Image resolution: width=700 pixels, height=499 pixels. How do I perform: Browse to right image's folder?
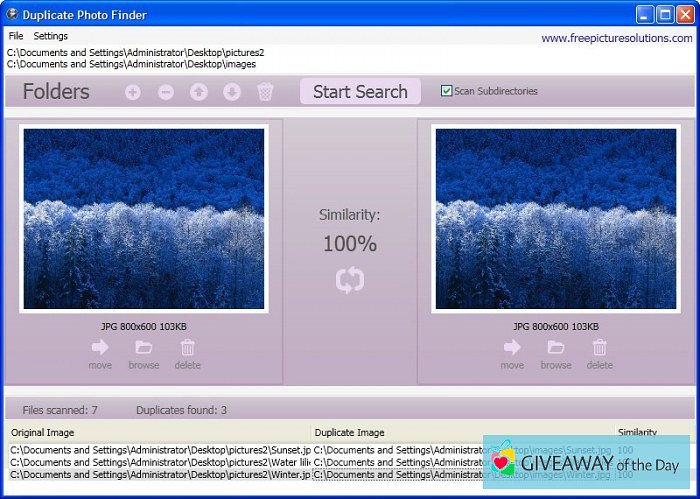(556, 353)
